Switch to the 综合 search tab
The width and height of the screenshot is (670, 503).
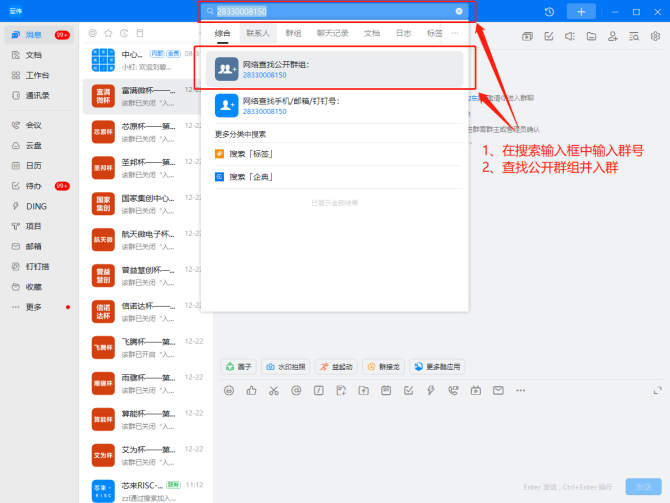(222, 33)
